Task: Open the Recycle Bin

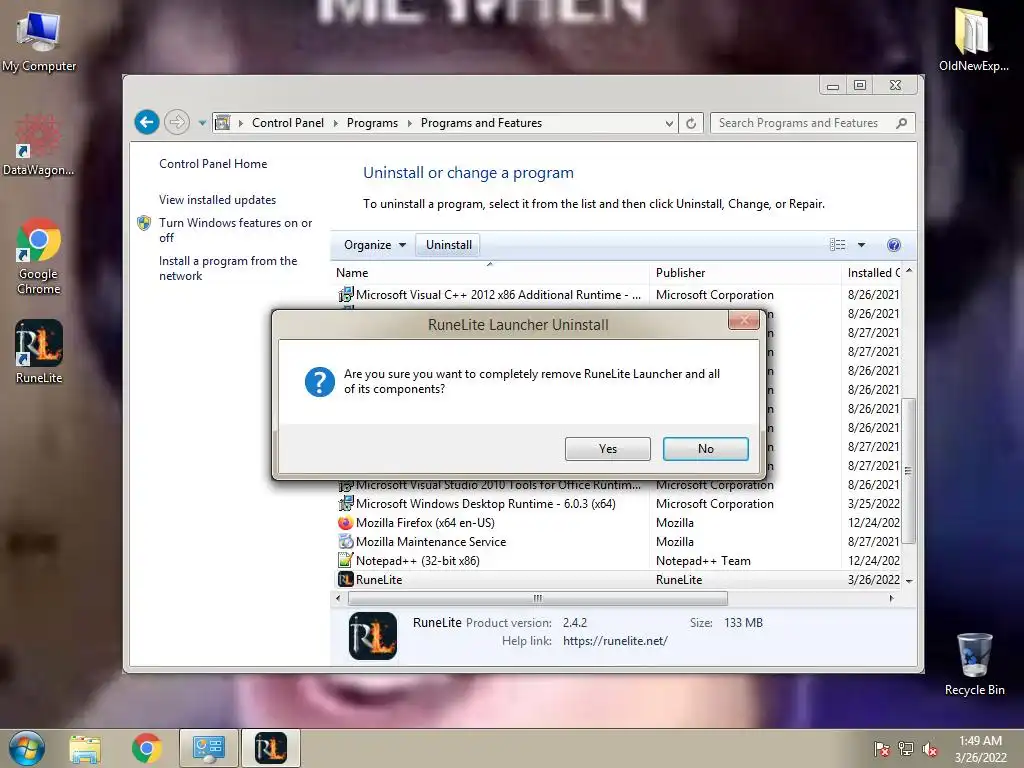Action: (x=974, y=664)
